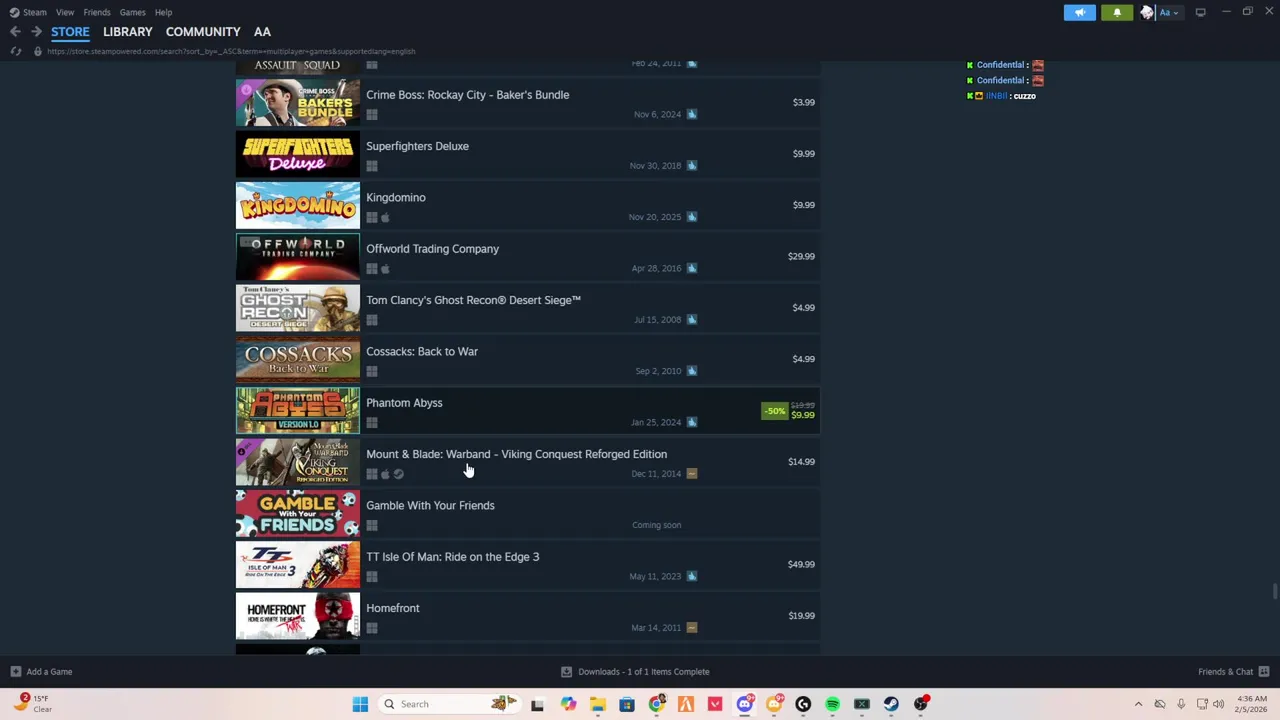Open Windows Start menu

[x=360, y=704]
